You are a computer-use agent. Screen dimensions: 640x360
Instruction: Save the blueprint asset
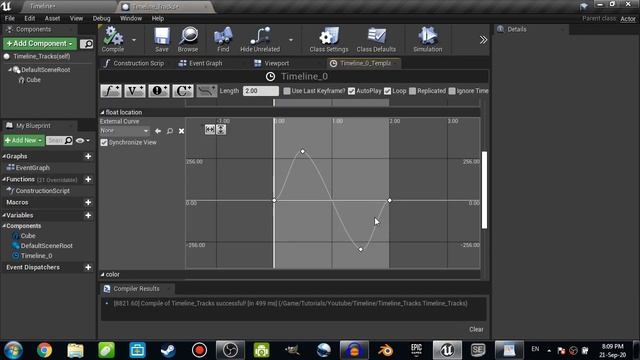point(162,39)
